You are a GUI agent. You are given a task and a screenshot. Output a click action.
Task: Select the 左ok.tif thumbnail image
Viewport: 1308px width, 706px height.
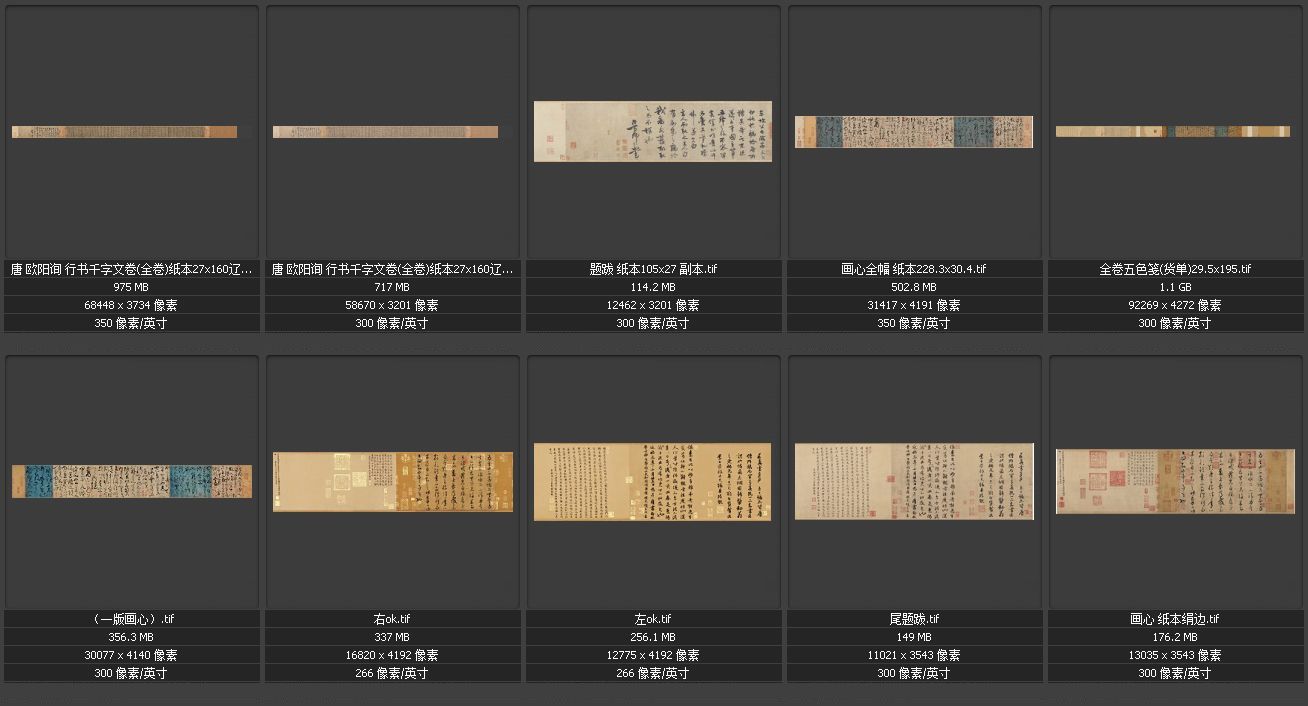653,482
